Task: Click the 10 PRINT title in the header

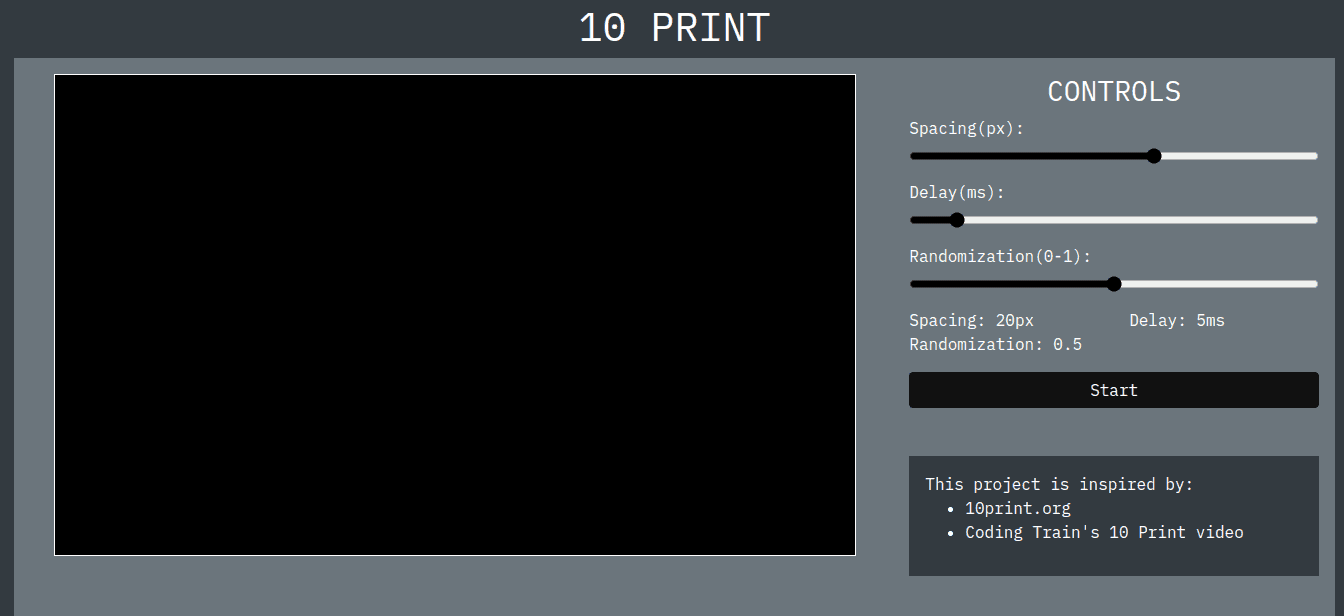Action: 673,28
